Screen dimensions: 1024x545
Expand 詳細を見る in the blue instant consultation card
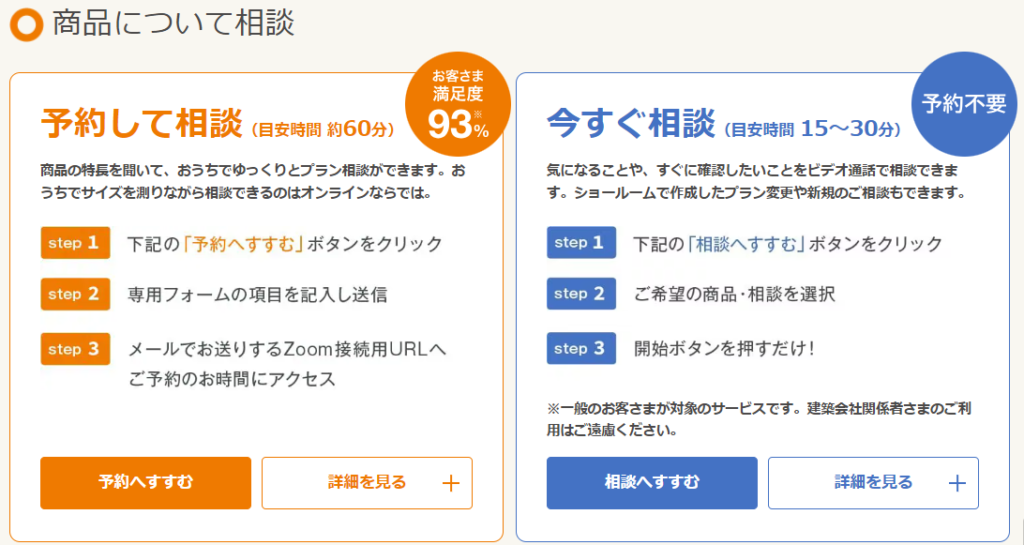[x=873, y=483]
